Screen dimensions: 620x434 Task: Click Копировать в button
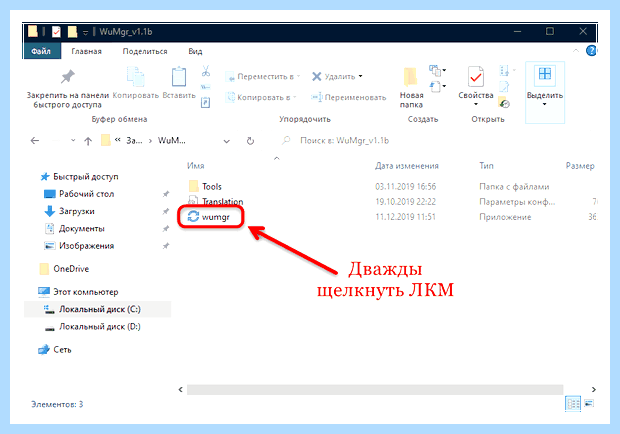[261, 97]
